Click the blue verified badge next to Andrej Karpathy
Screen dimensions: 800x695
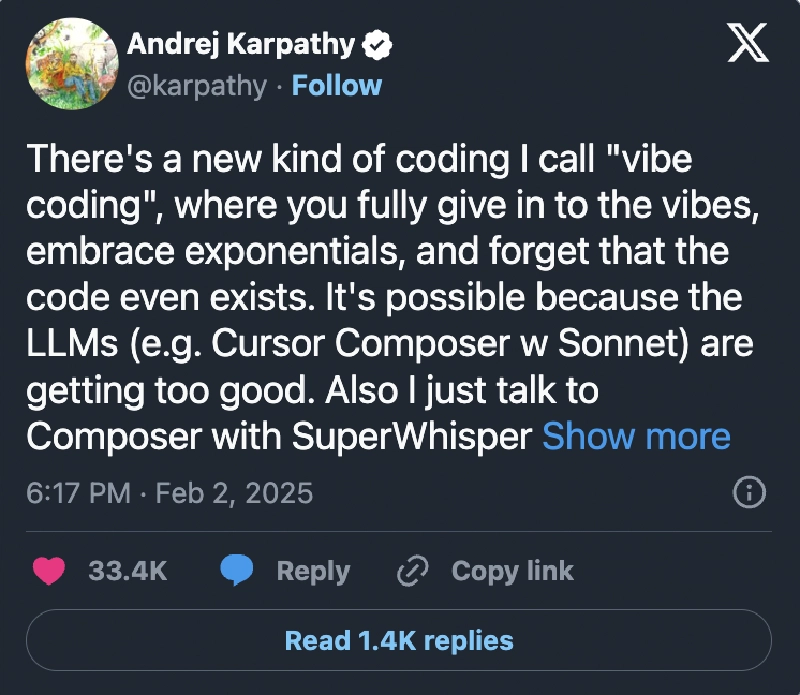click(x=376, y=43)
